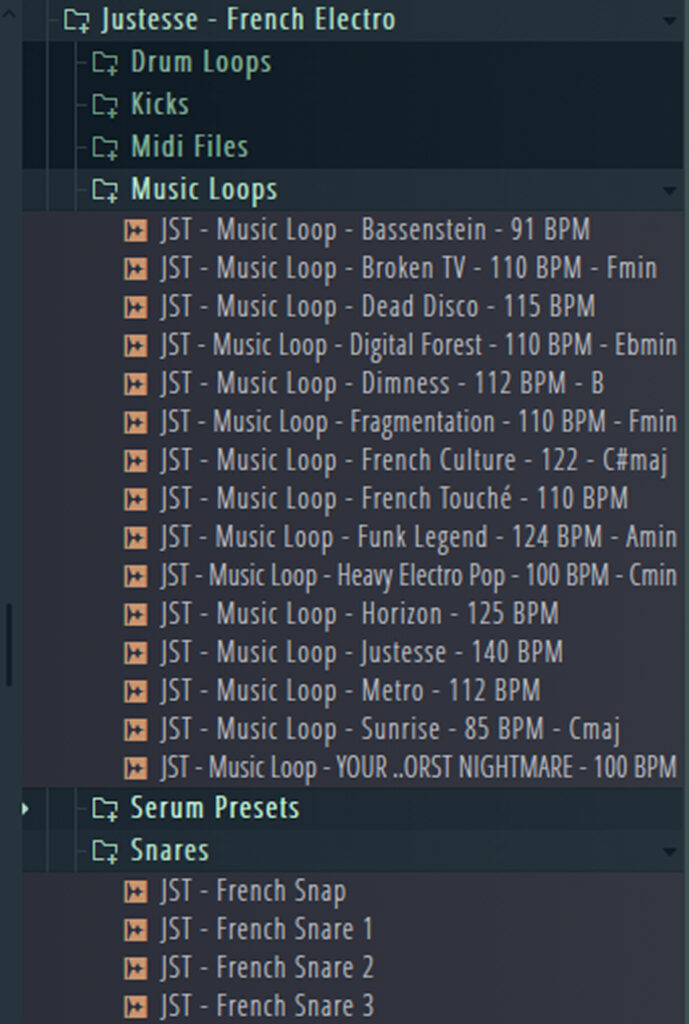Collapse the Music Loops folder using its arrow
The height and width of the screenshot is (1024, 689).
coord(668,190)
